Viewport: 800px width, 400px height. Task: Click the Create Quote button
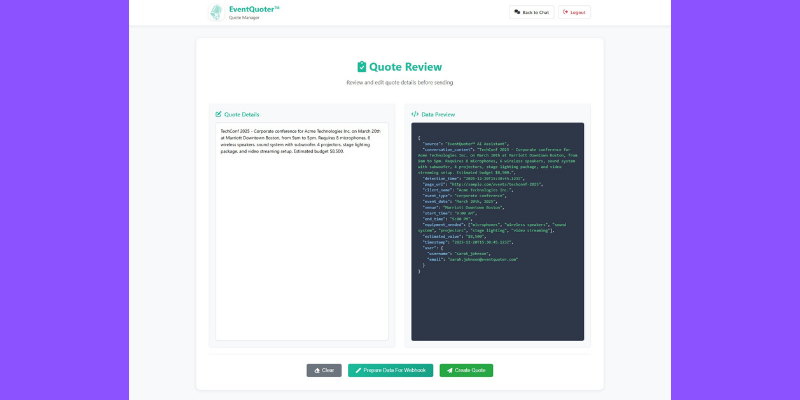point(466,370)
